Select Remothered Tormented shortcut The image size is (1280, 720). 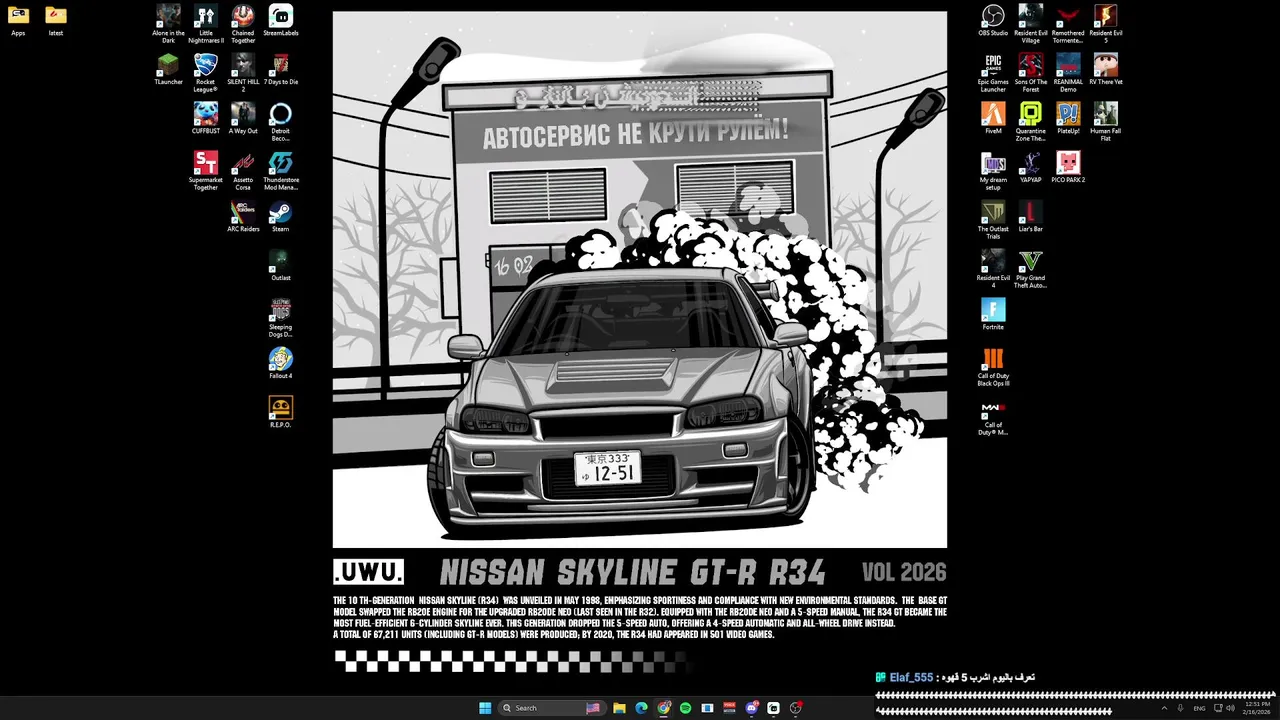[1068, 23]
